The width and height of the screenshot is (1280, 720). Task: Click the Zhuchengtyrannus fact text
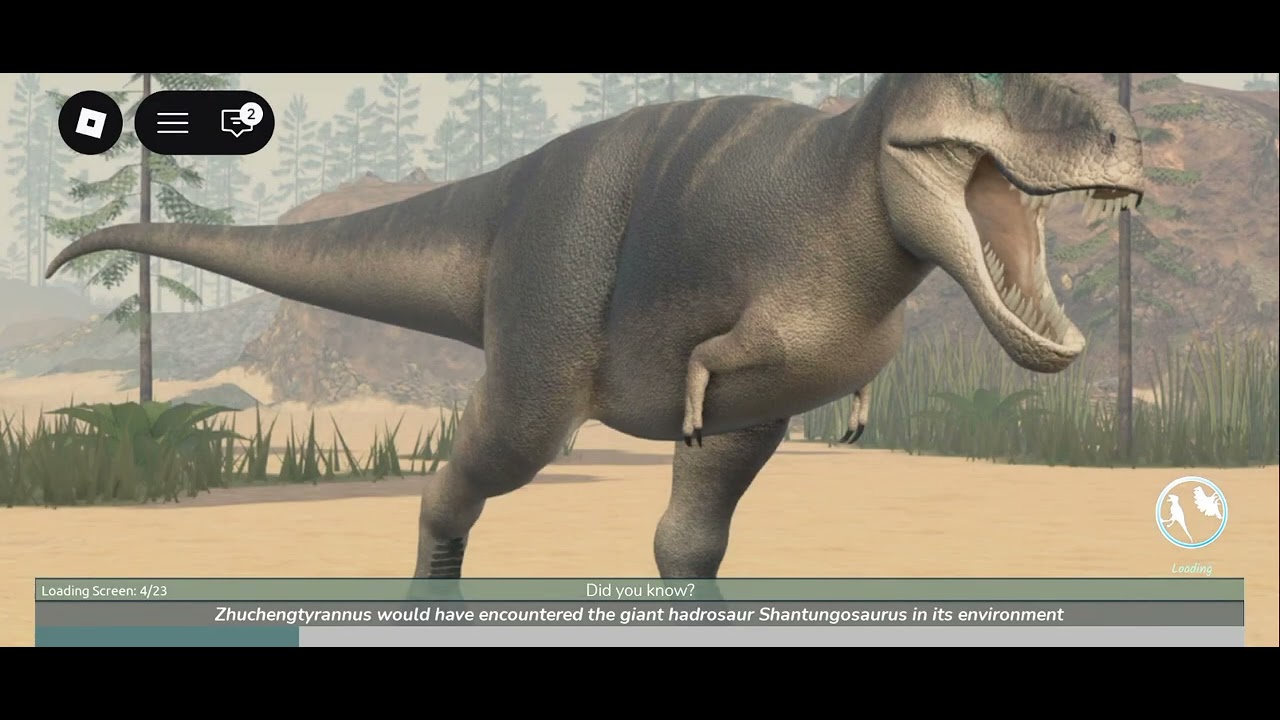[639, 614]
